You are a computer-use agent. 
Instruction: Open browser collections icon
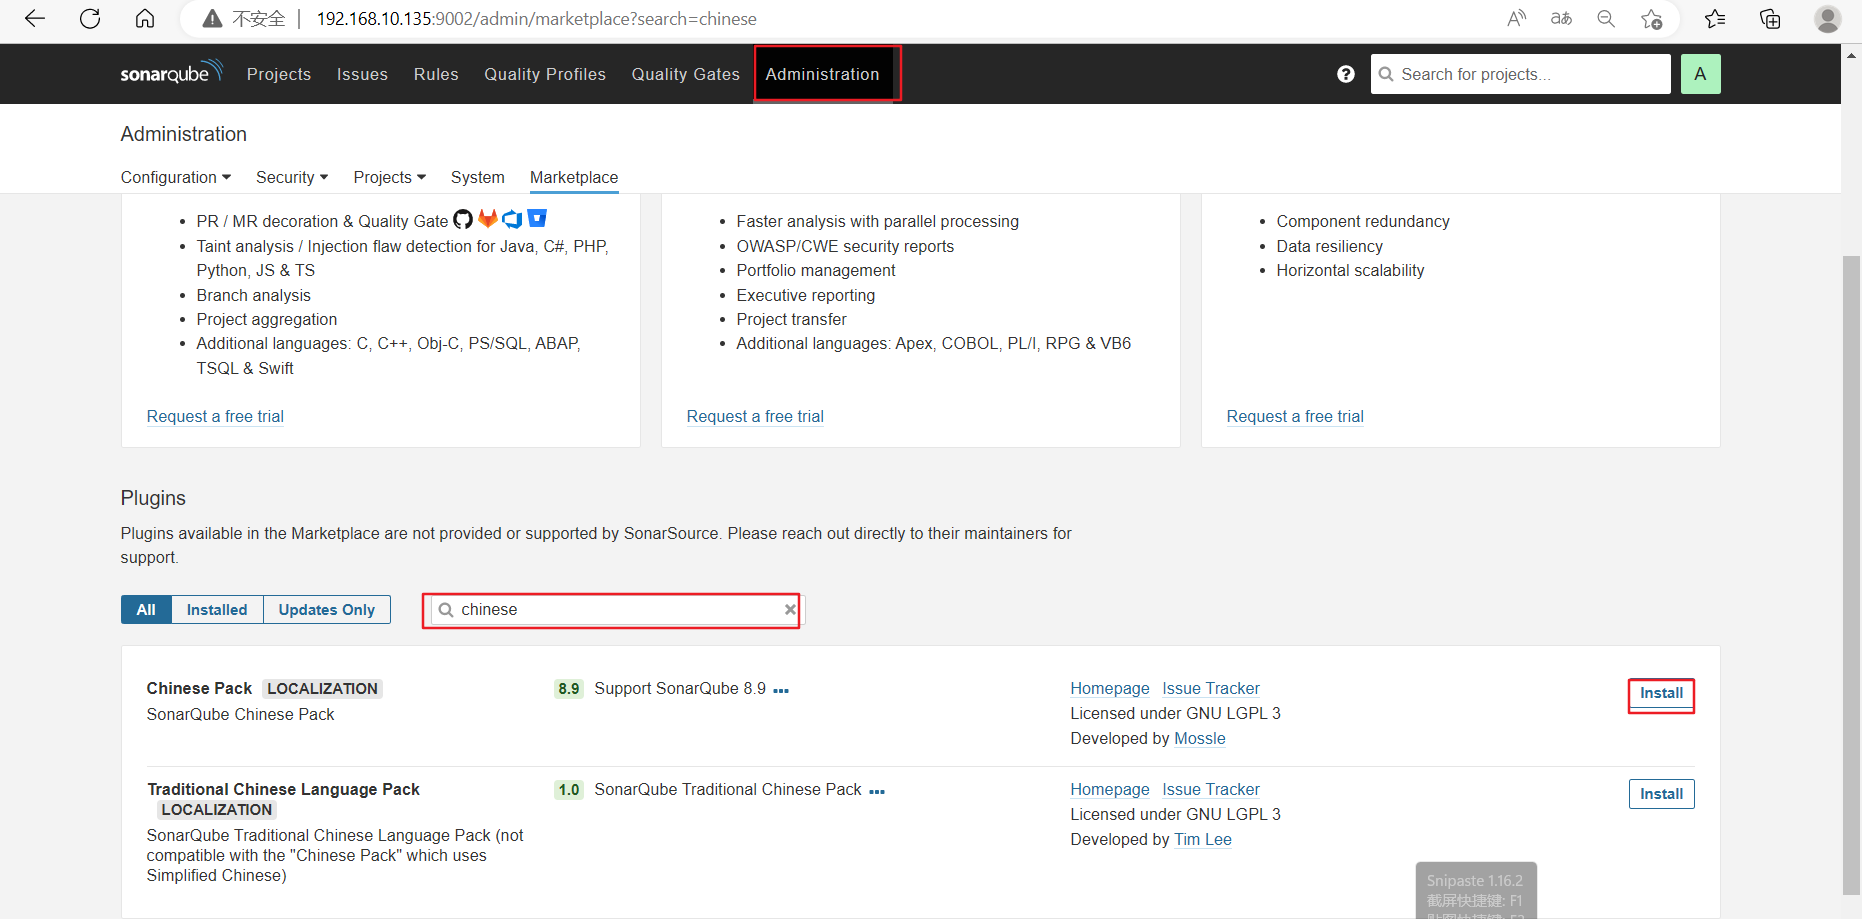1770,19
